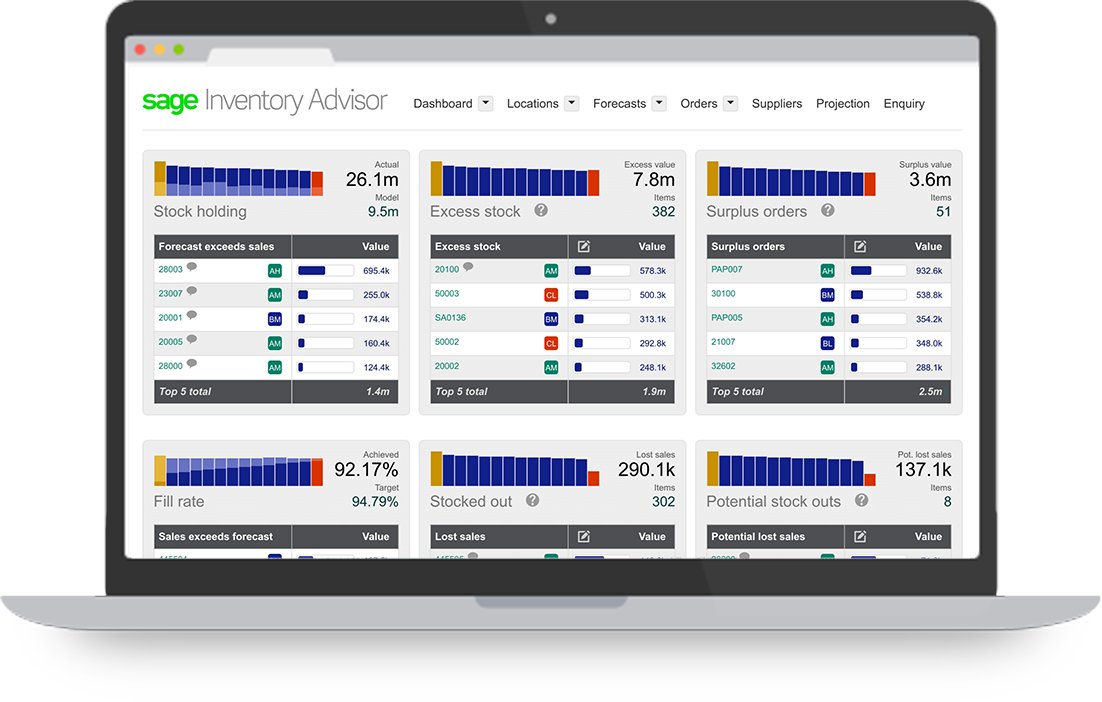Click edit icon in Surplus orders table header
This screenshot has height=702, width=1102.
click(860, 247)
